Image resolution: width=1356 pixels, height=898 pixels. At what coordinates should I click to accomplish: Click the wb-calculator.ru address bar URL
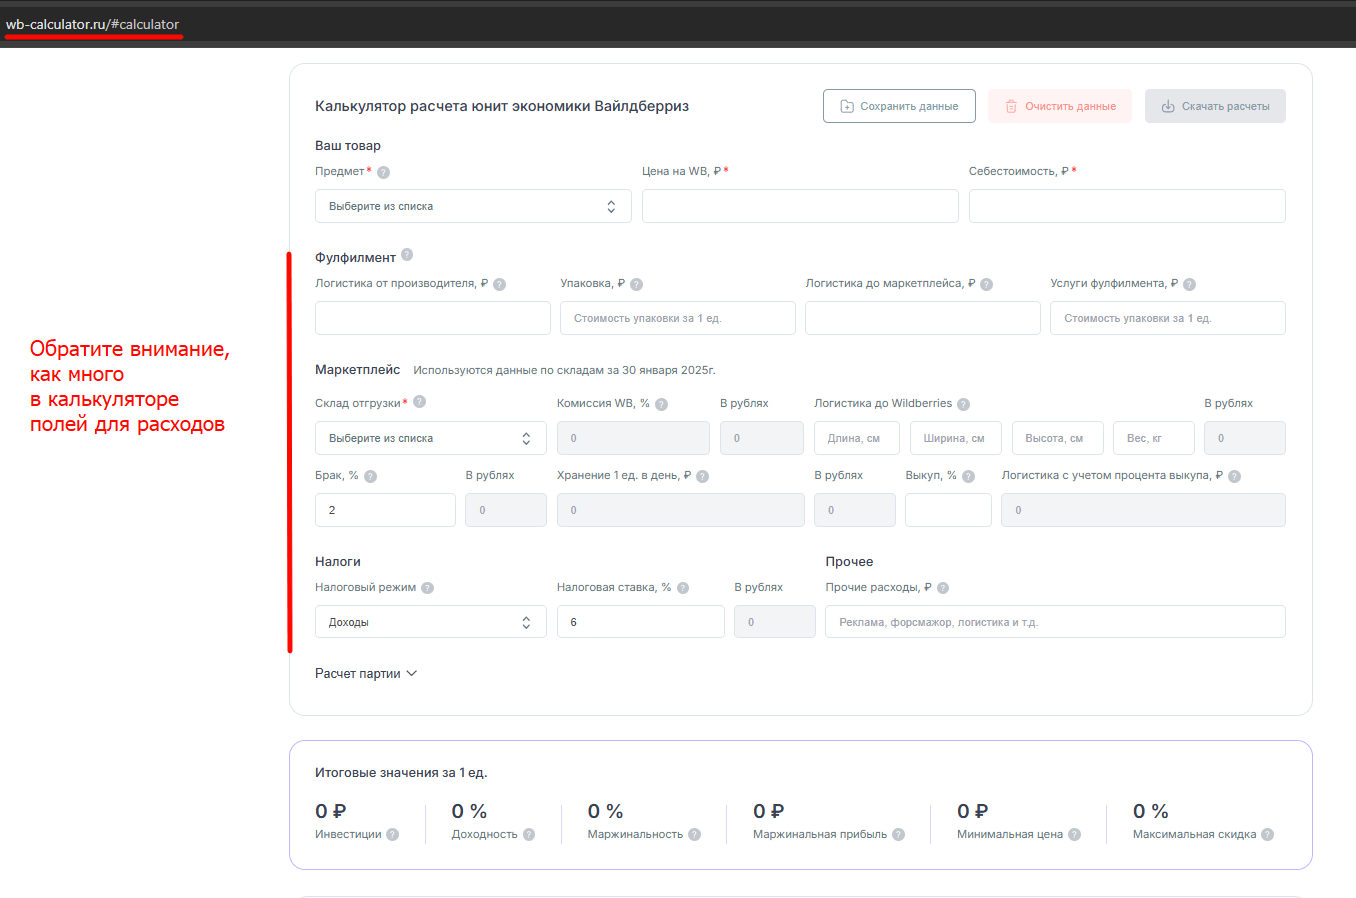[92, 24]
